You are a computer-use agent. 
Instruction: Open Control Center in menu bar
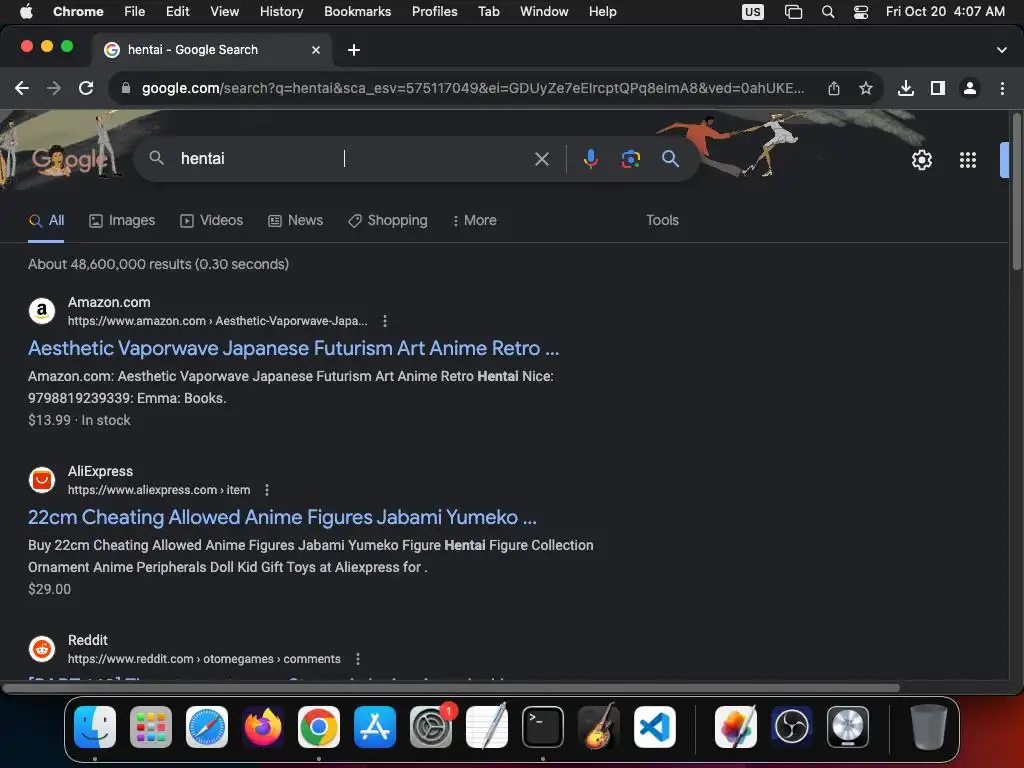pyautogui.click(x=861, y=12)
